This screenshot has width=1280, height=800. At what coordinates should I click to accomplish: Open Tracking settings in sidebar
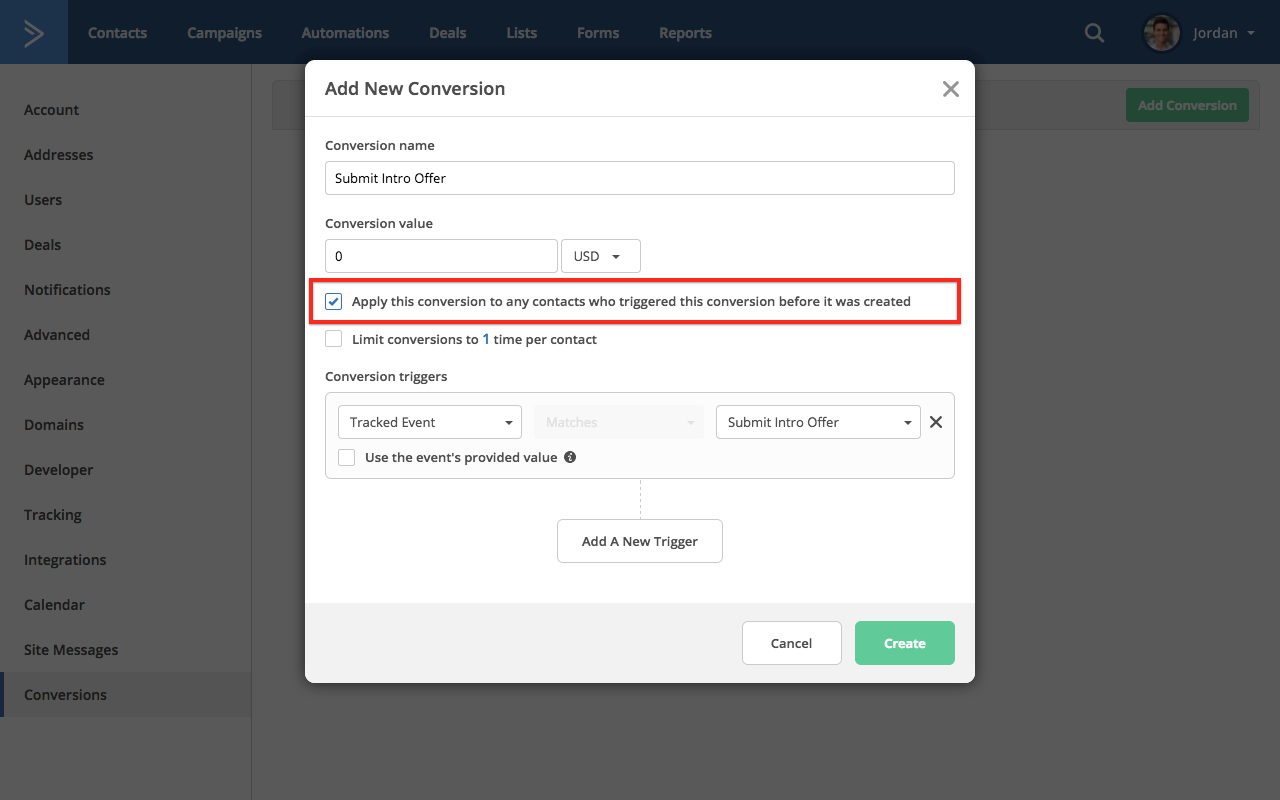tap(53, 515)
